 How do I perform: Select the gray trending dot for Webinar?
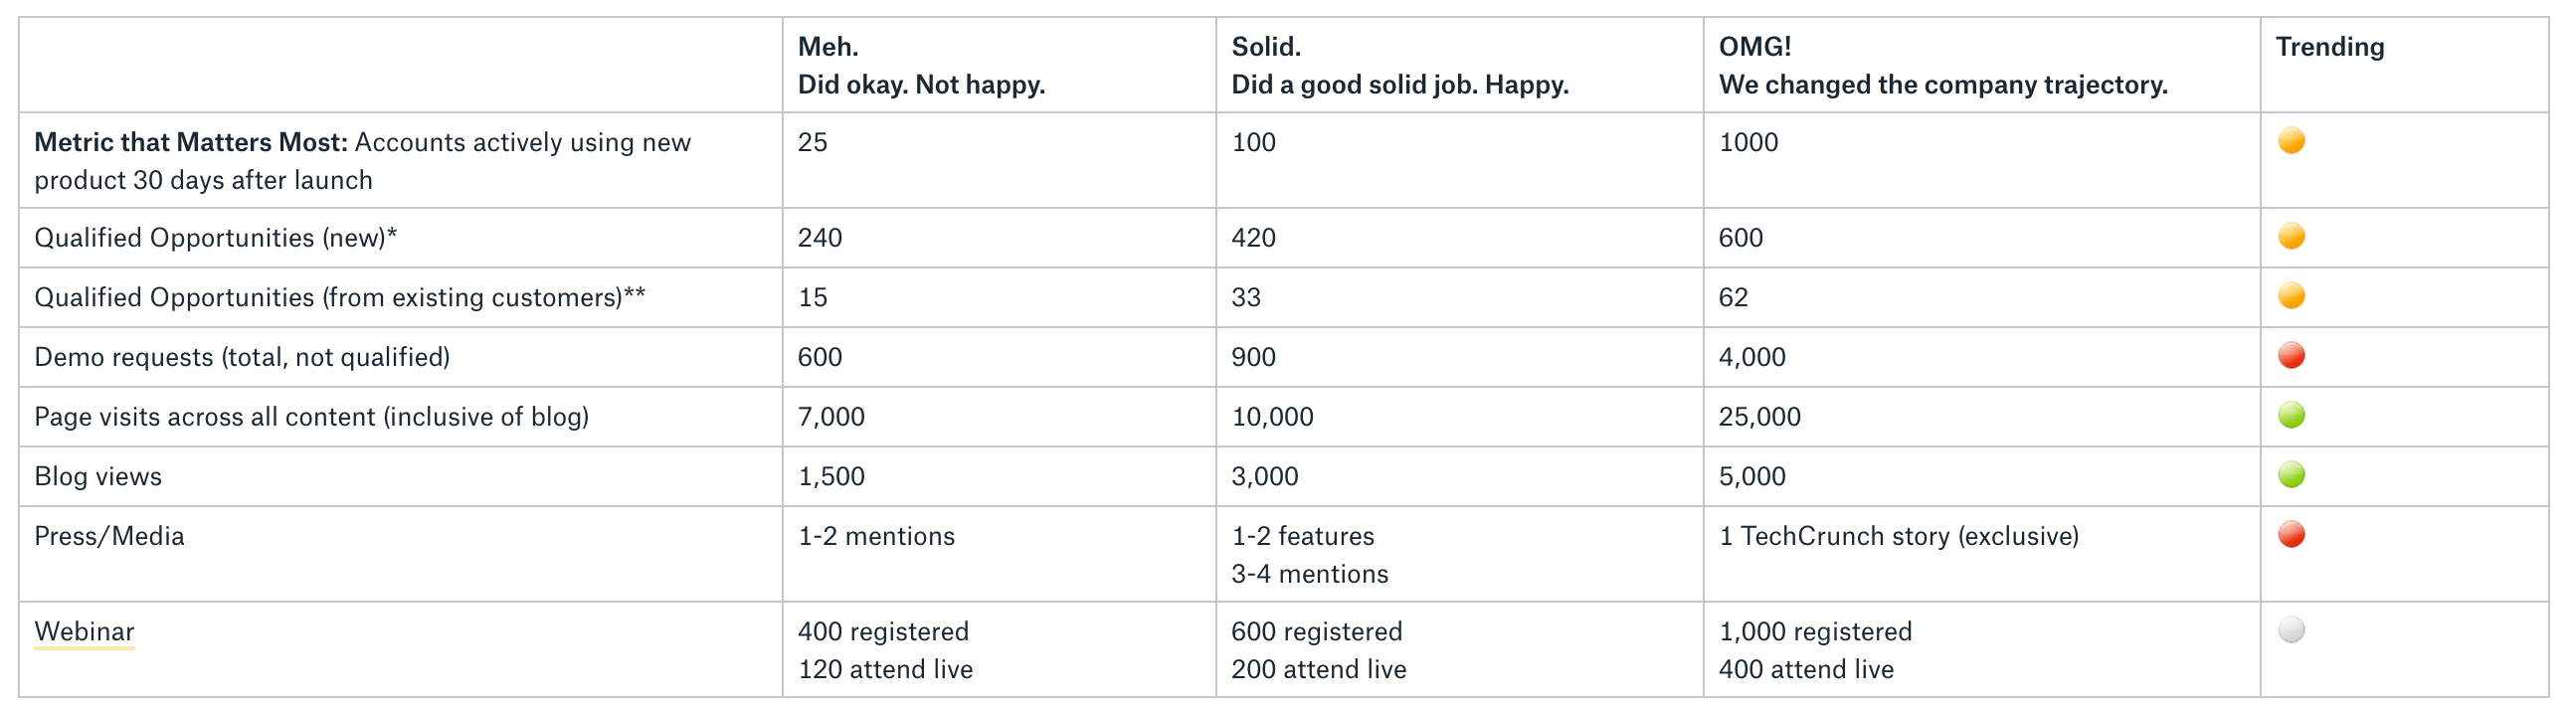tap(2291, 630)
